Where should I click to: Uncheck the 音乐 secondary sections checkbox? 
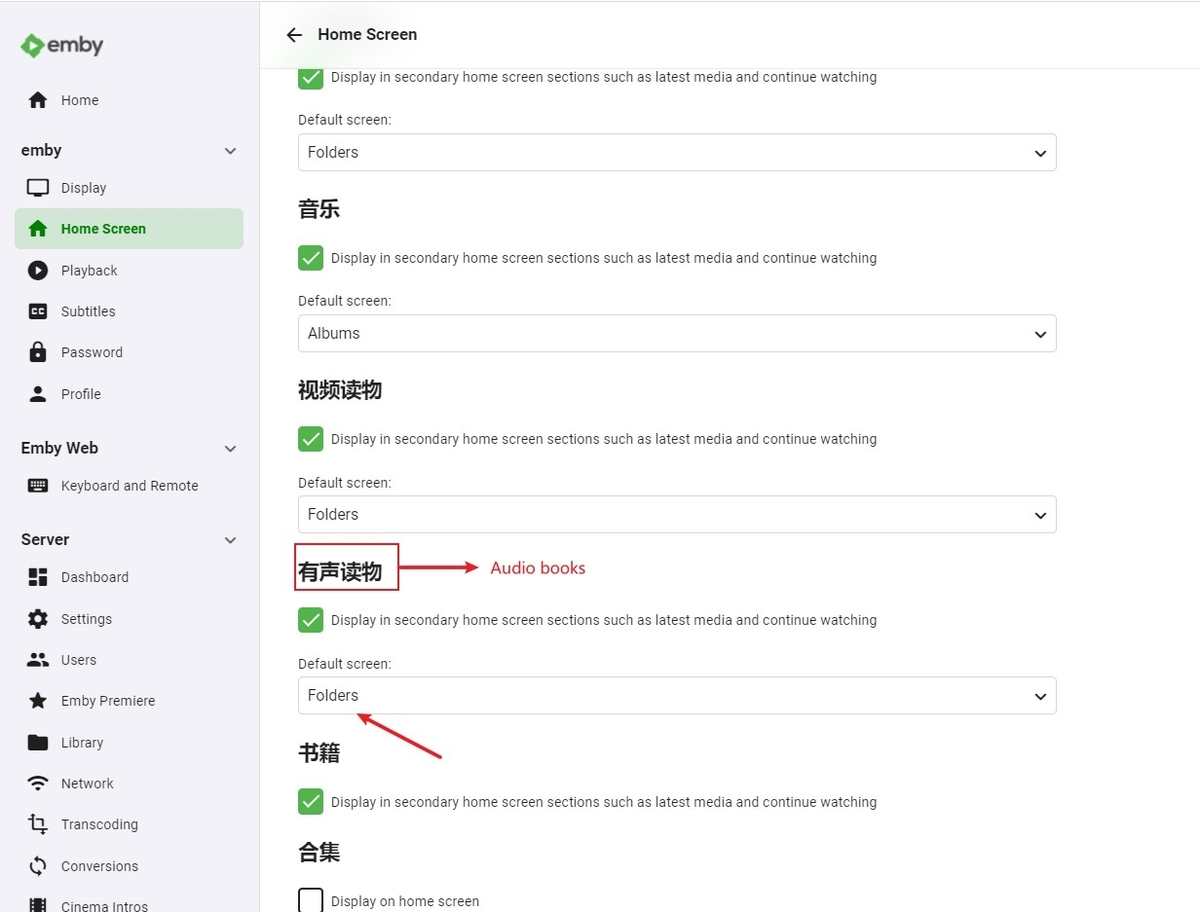click(x=311, y=258)
